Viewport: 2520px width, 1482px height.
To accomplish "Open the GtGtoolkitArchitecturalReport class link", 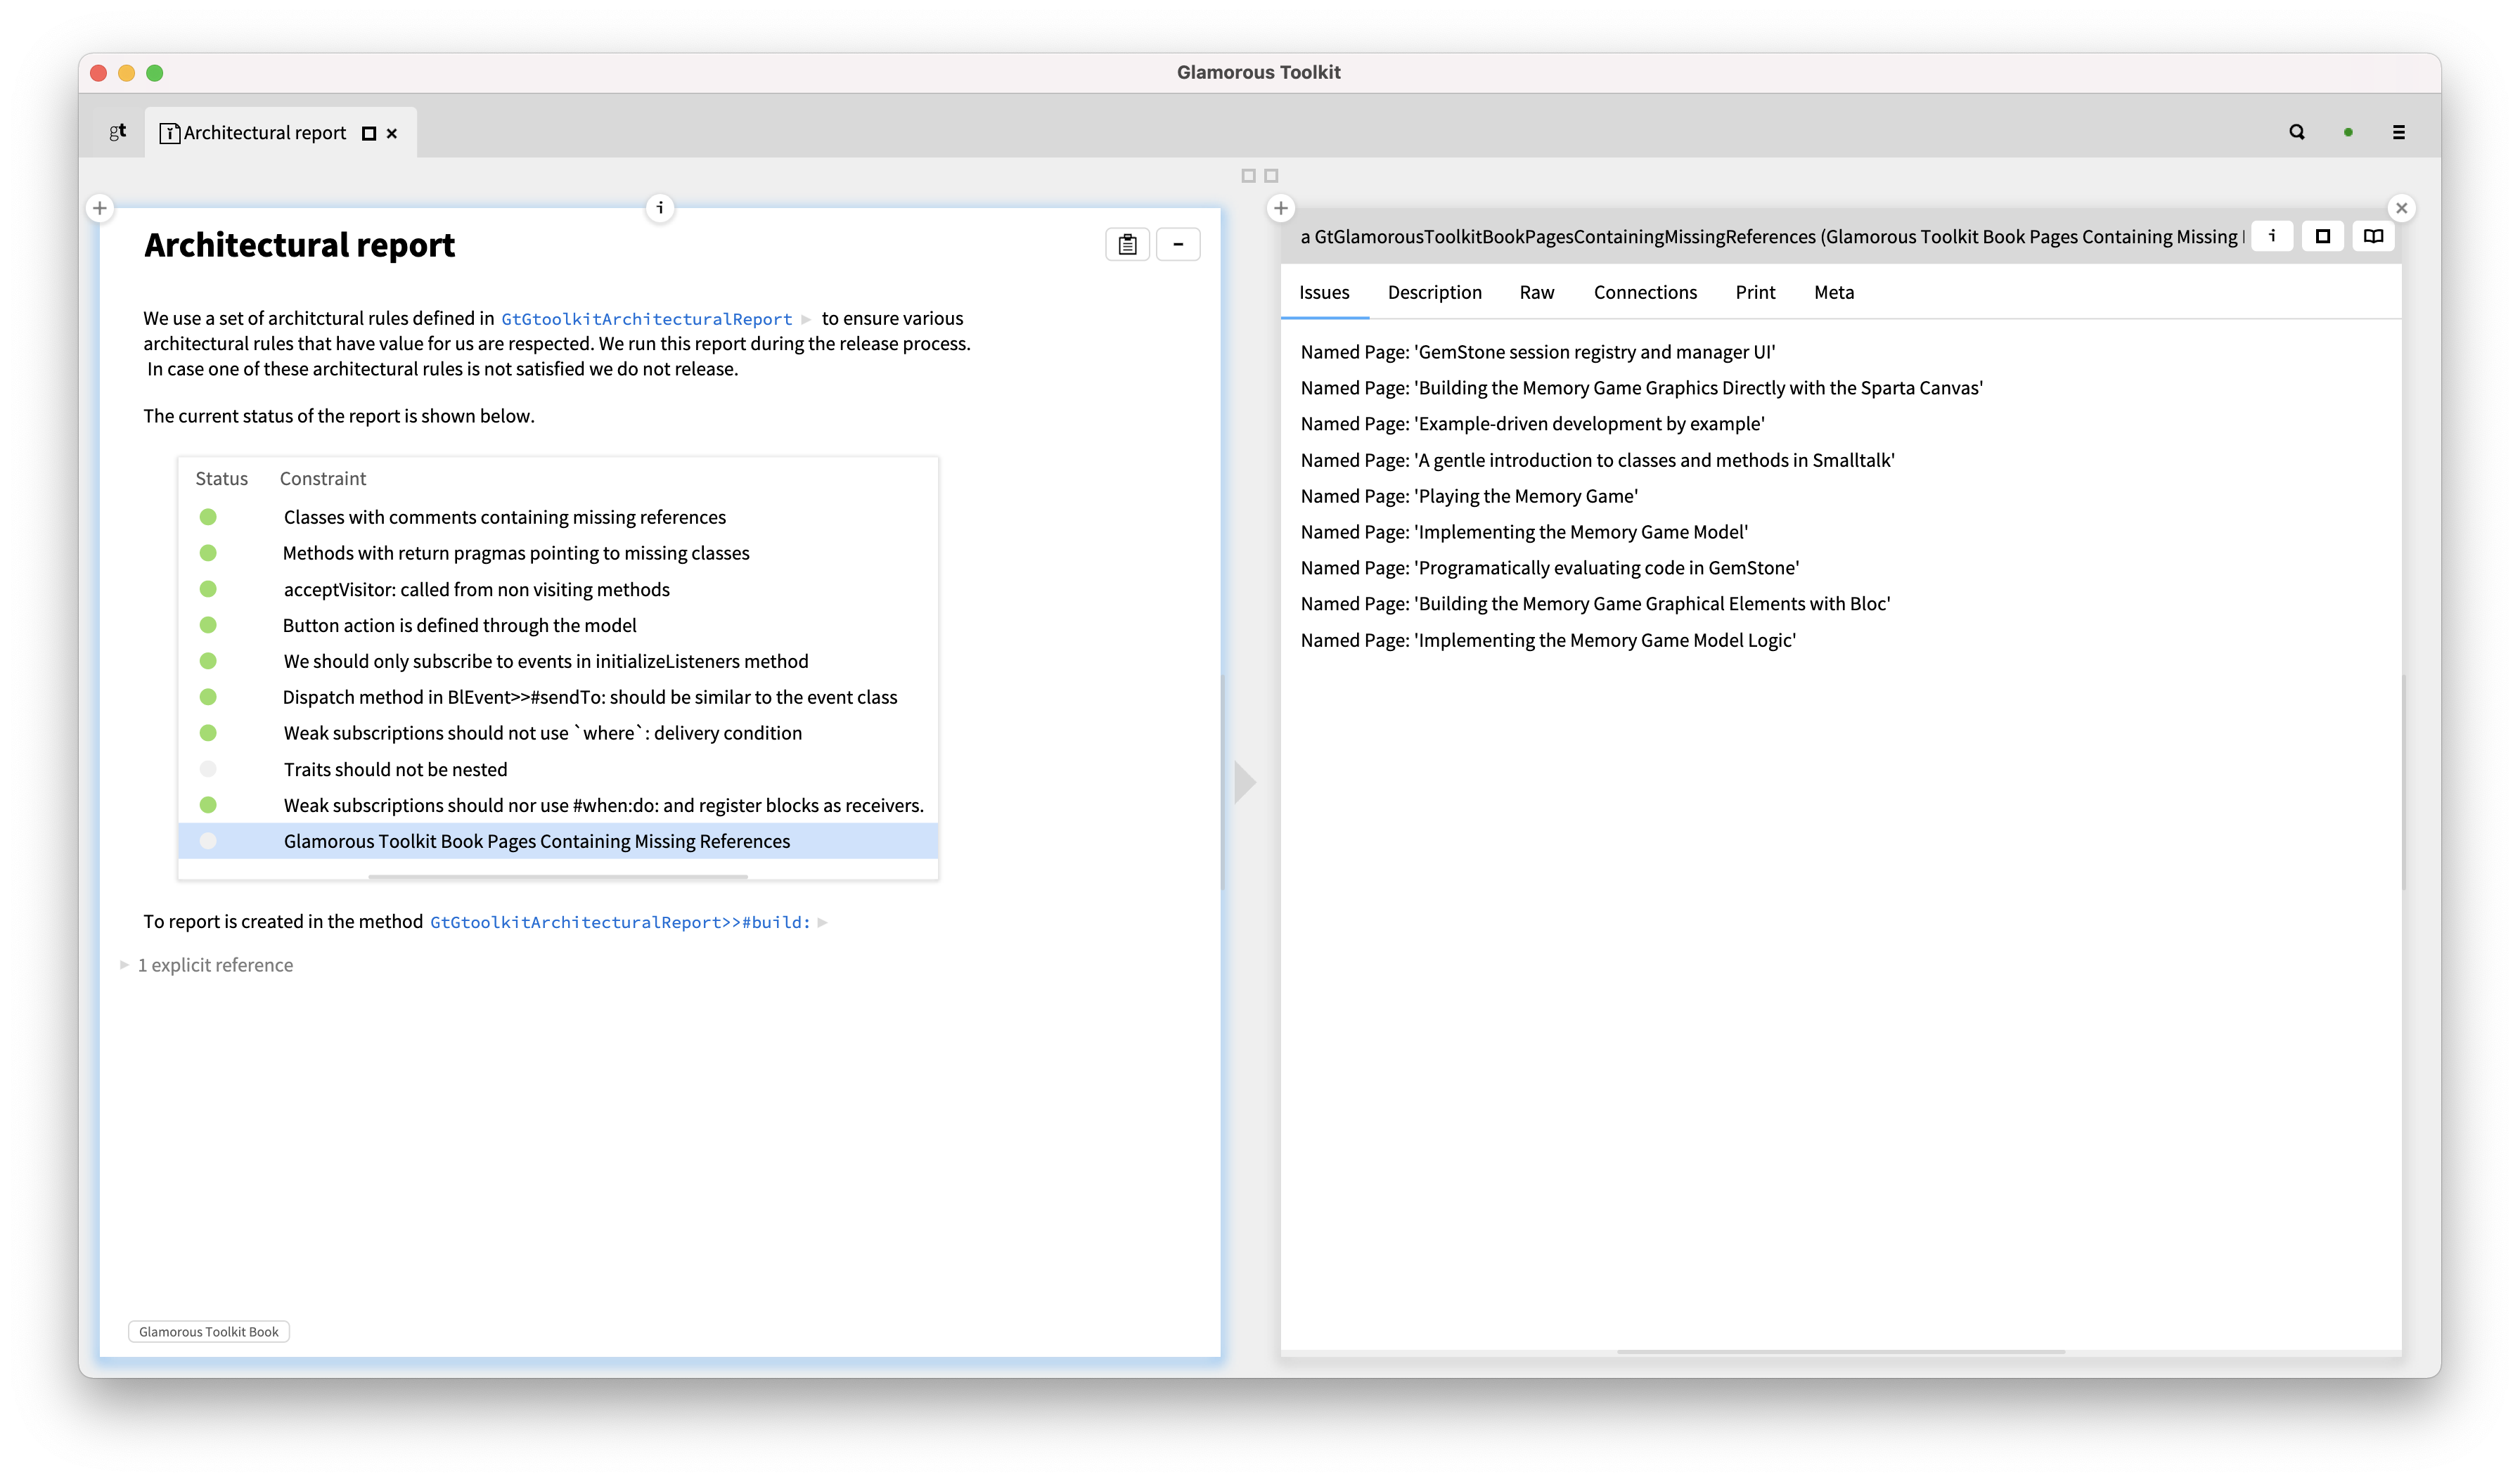I will [x=645, y=318].
